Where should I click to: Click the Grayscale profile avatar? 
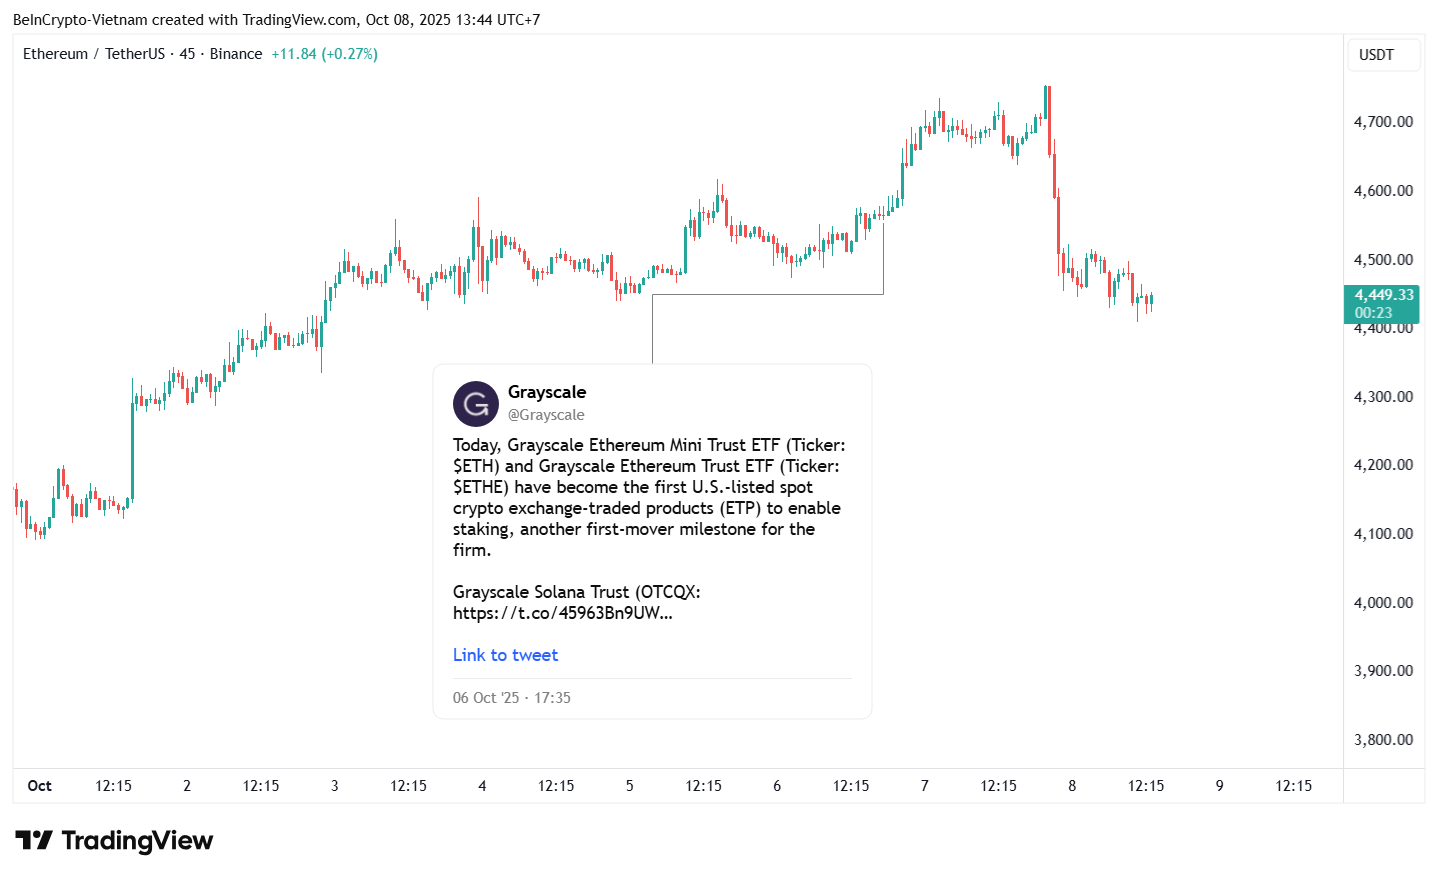475,404
